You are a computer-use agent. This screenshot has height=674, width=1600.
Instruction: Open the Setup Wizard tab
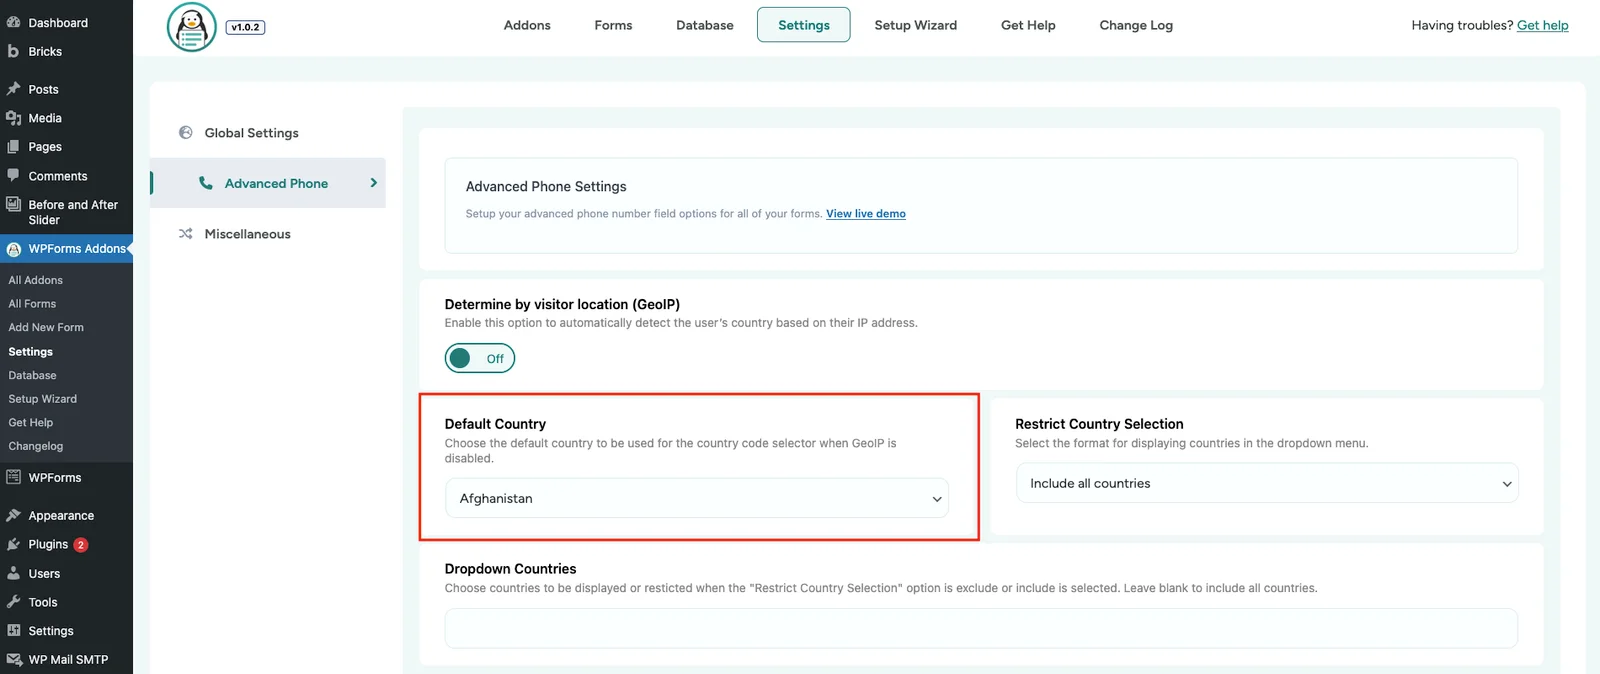[x=915, y=25]
